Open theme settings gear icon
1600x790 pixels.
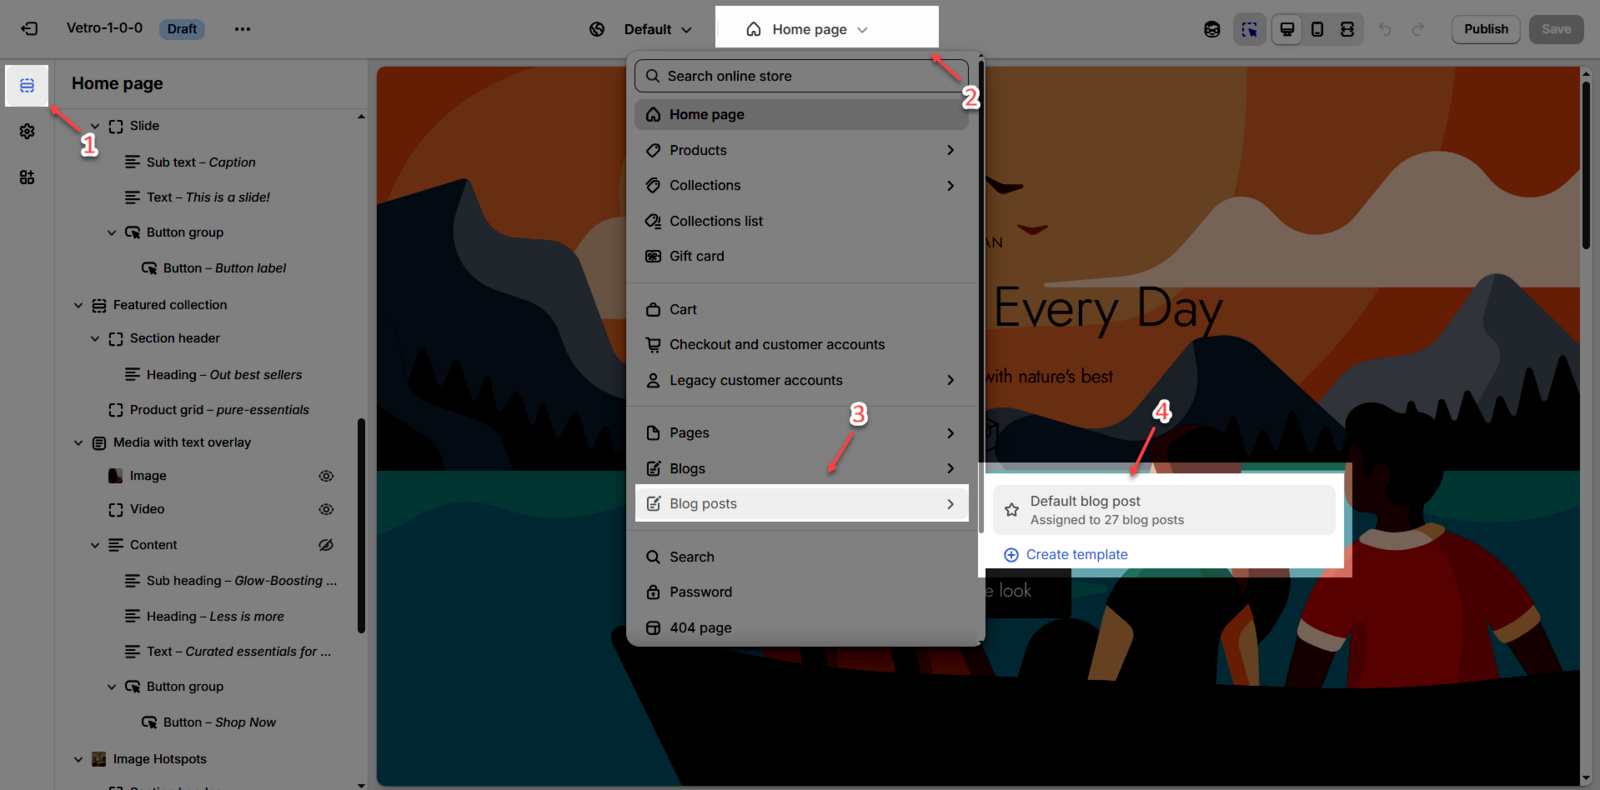coord(27,132)
